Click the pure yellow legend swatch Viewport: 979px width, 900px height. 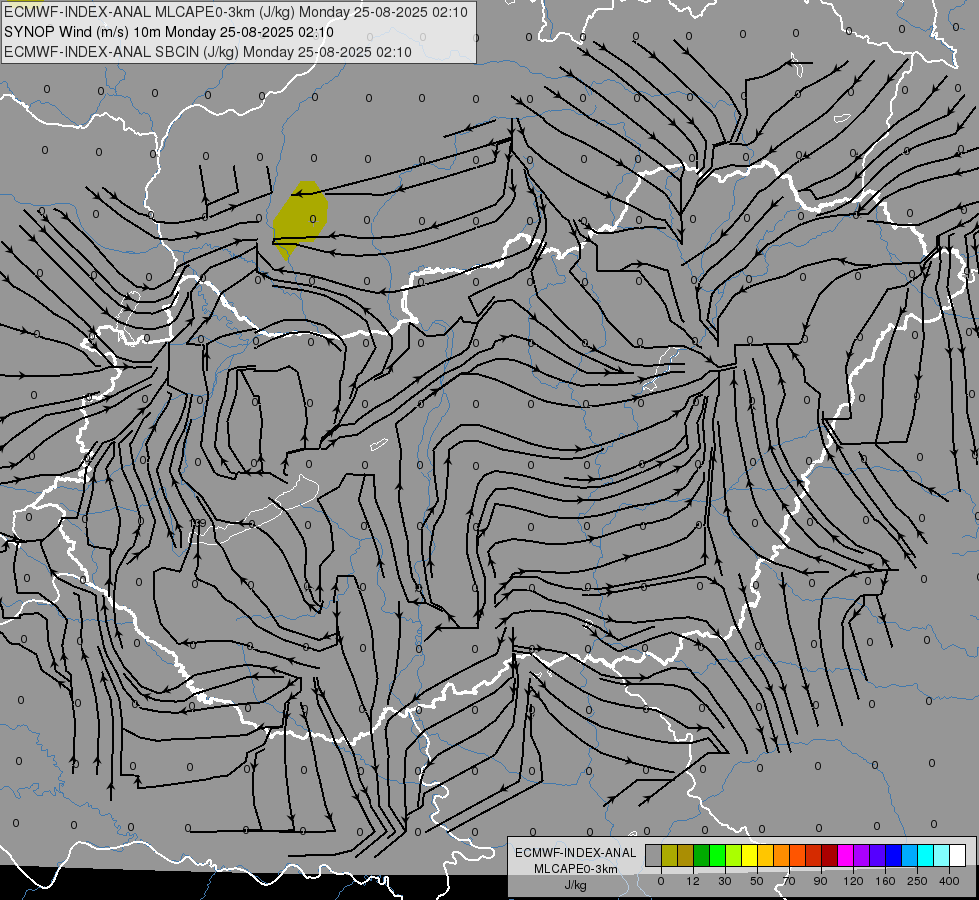pos(749,856)
